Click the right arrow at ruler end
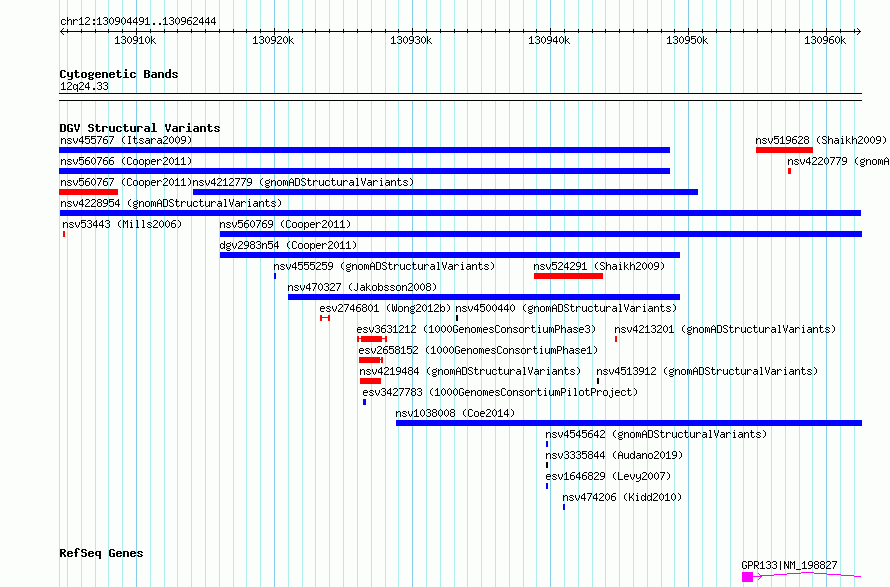Viewport: 890px width, 587px height. (x=858, y=32)
